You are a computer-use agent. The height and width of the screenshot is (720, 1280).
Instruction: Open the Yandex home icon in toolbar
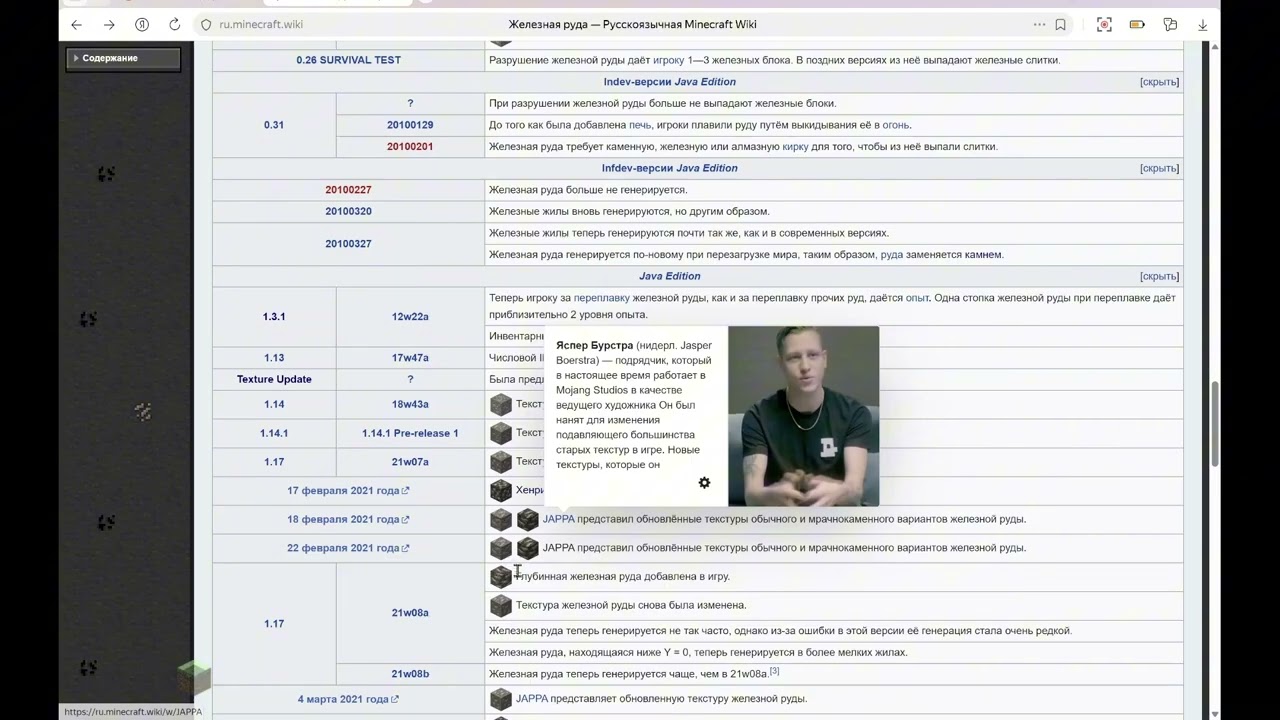[x=142, y=25]
